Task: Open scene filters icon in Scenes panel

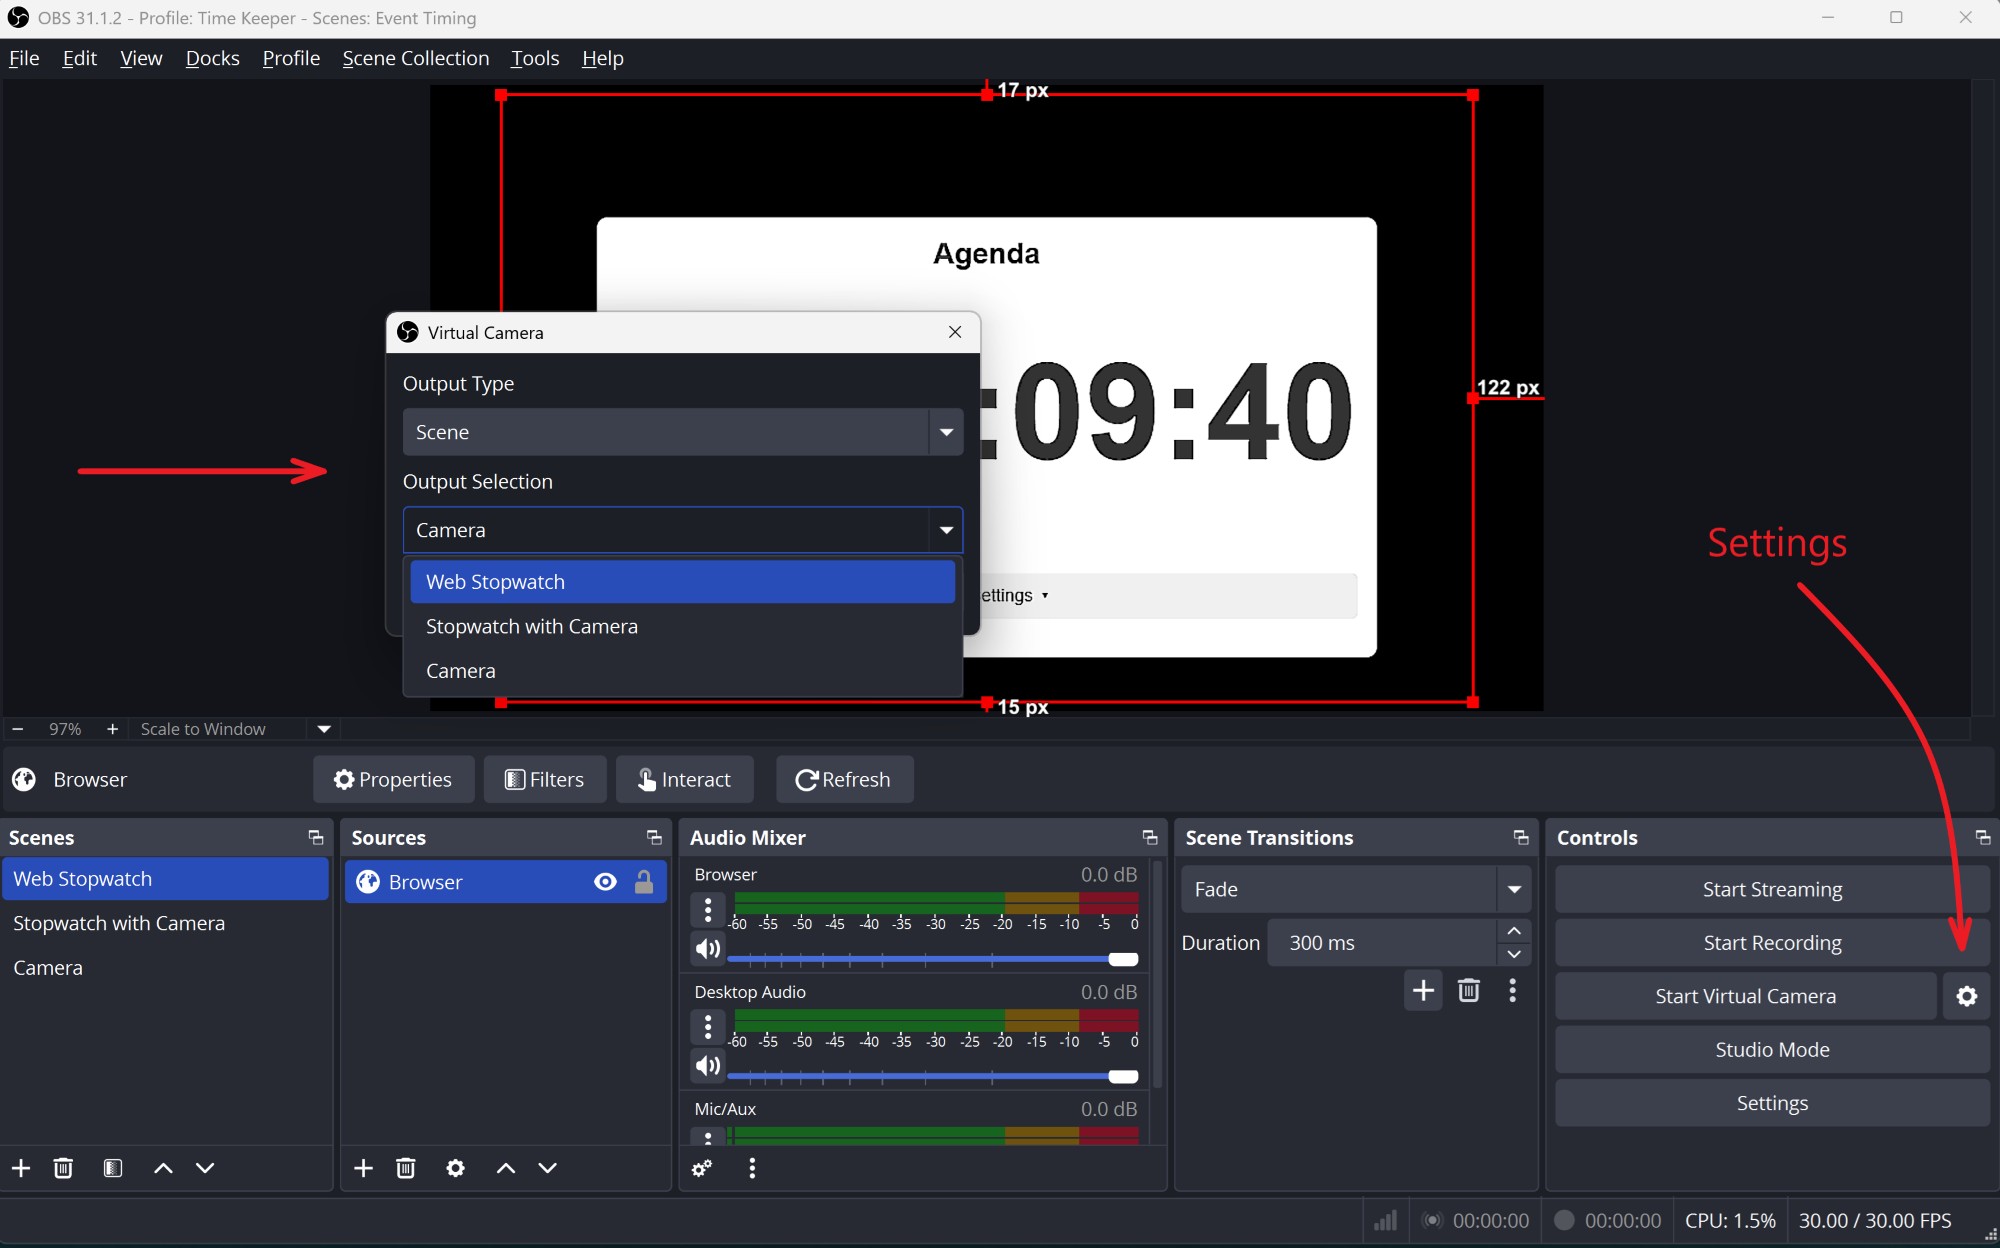Action: (x=113, y=1168)
